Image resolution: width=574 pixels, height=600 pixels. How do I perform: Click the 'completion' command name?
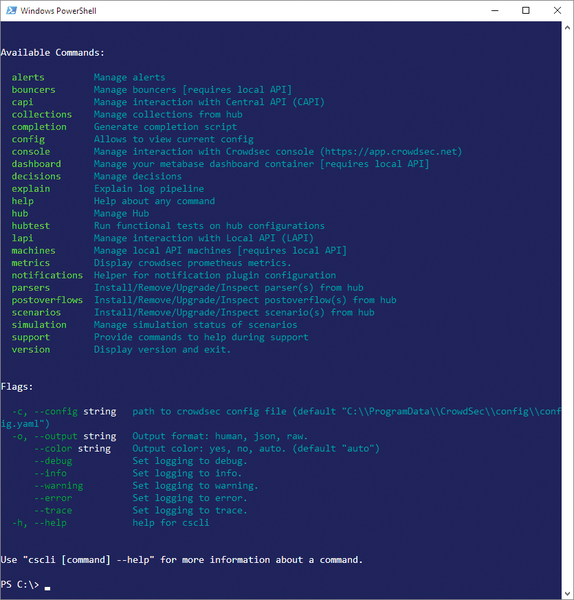pyautogui.click(x=39, y=127)
